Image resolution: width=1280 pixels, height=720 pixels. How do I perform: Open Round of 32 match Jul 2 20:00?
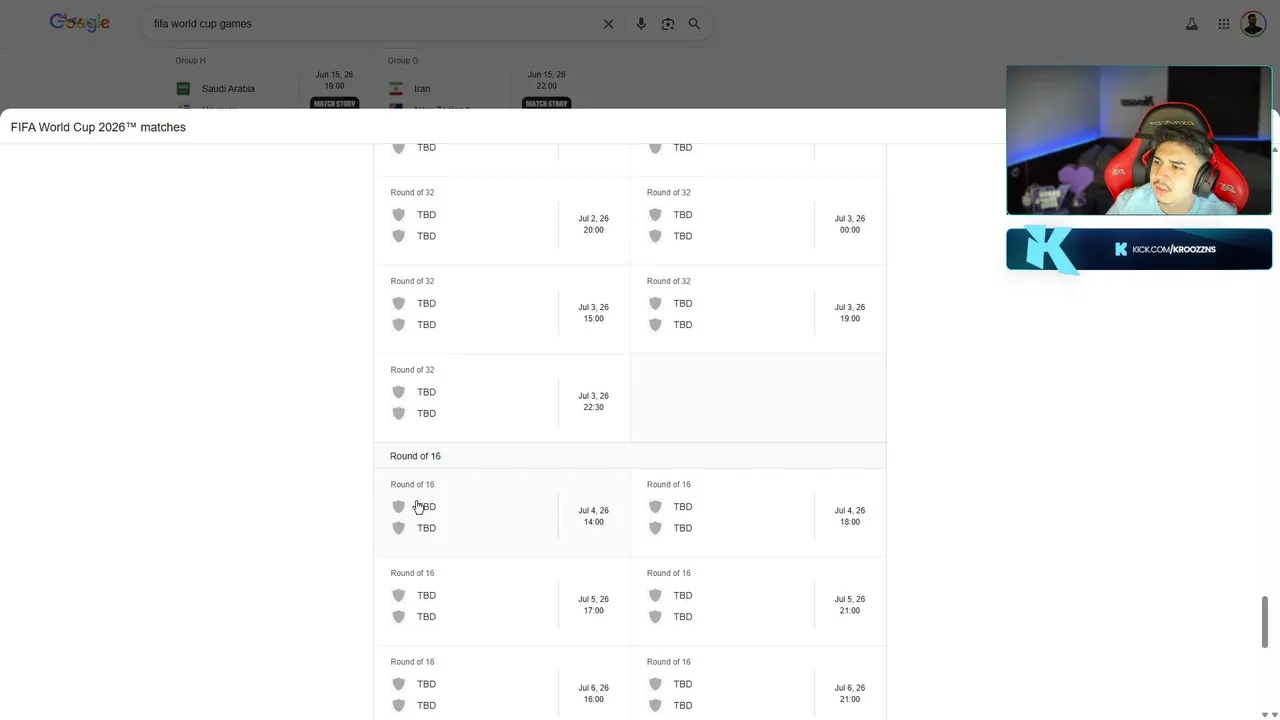point(501,224)
